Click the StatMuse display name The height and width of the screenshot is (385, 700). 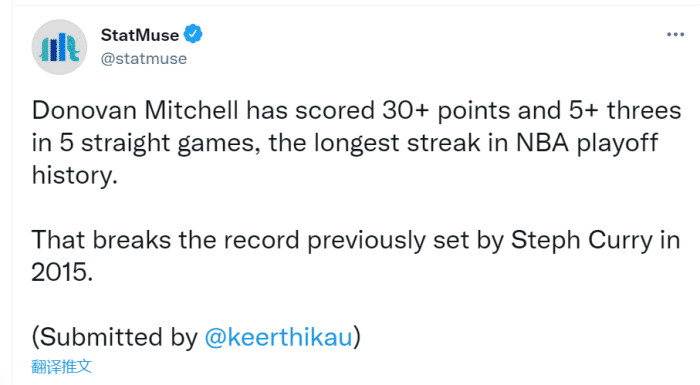point(140,35)
